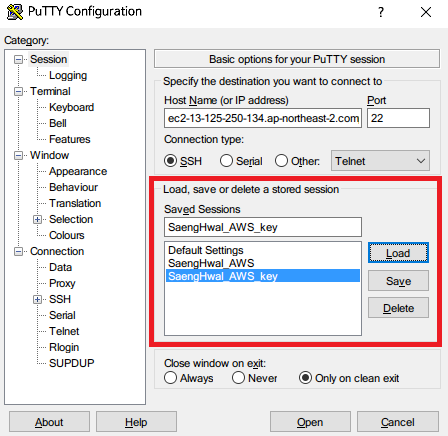Image resolution: width=448 pixels, height=436 pixels.
Task: Select the SSH connection type radio button
Action: [170, 161]
